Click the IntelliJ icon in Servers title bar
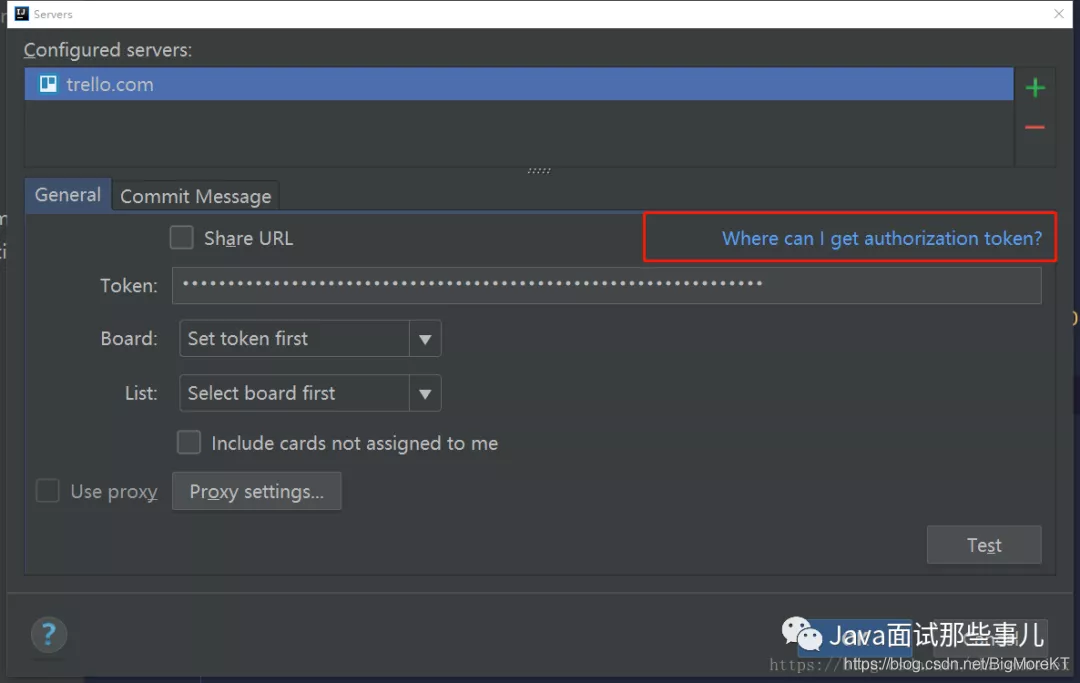The image size is (1080, 683). click(x=21, y=14)
